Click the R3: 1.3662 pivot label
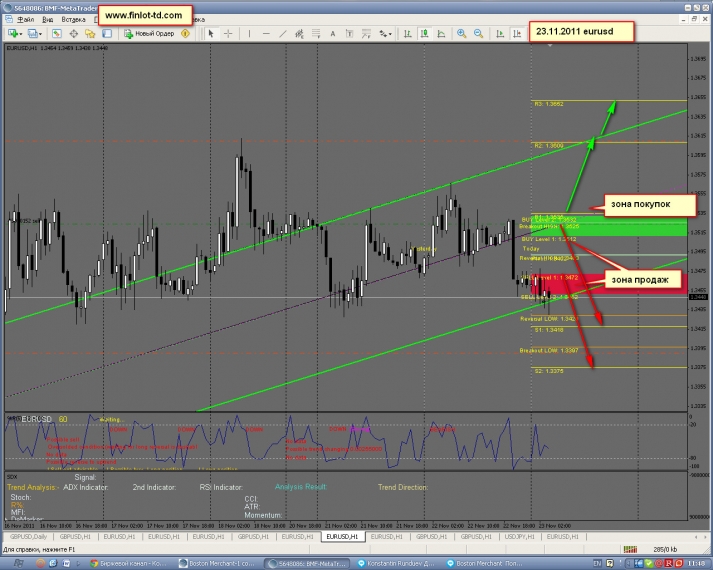 549,104
